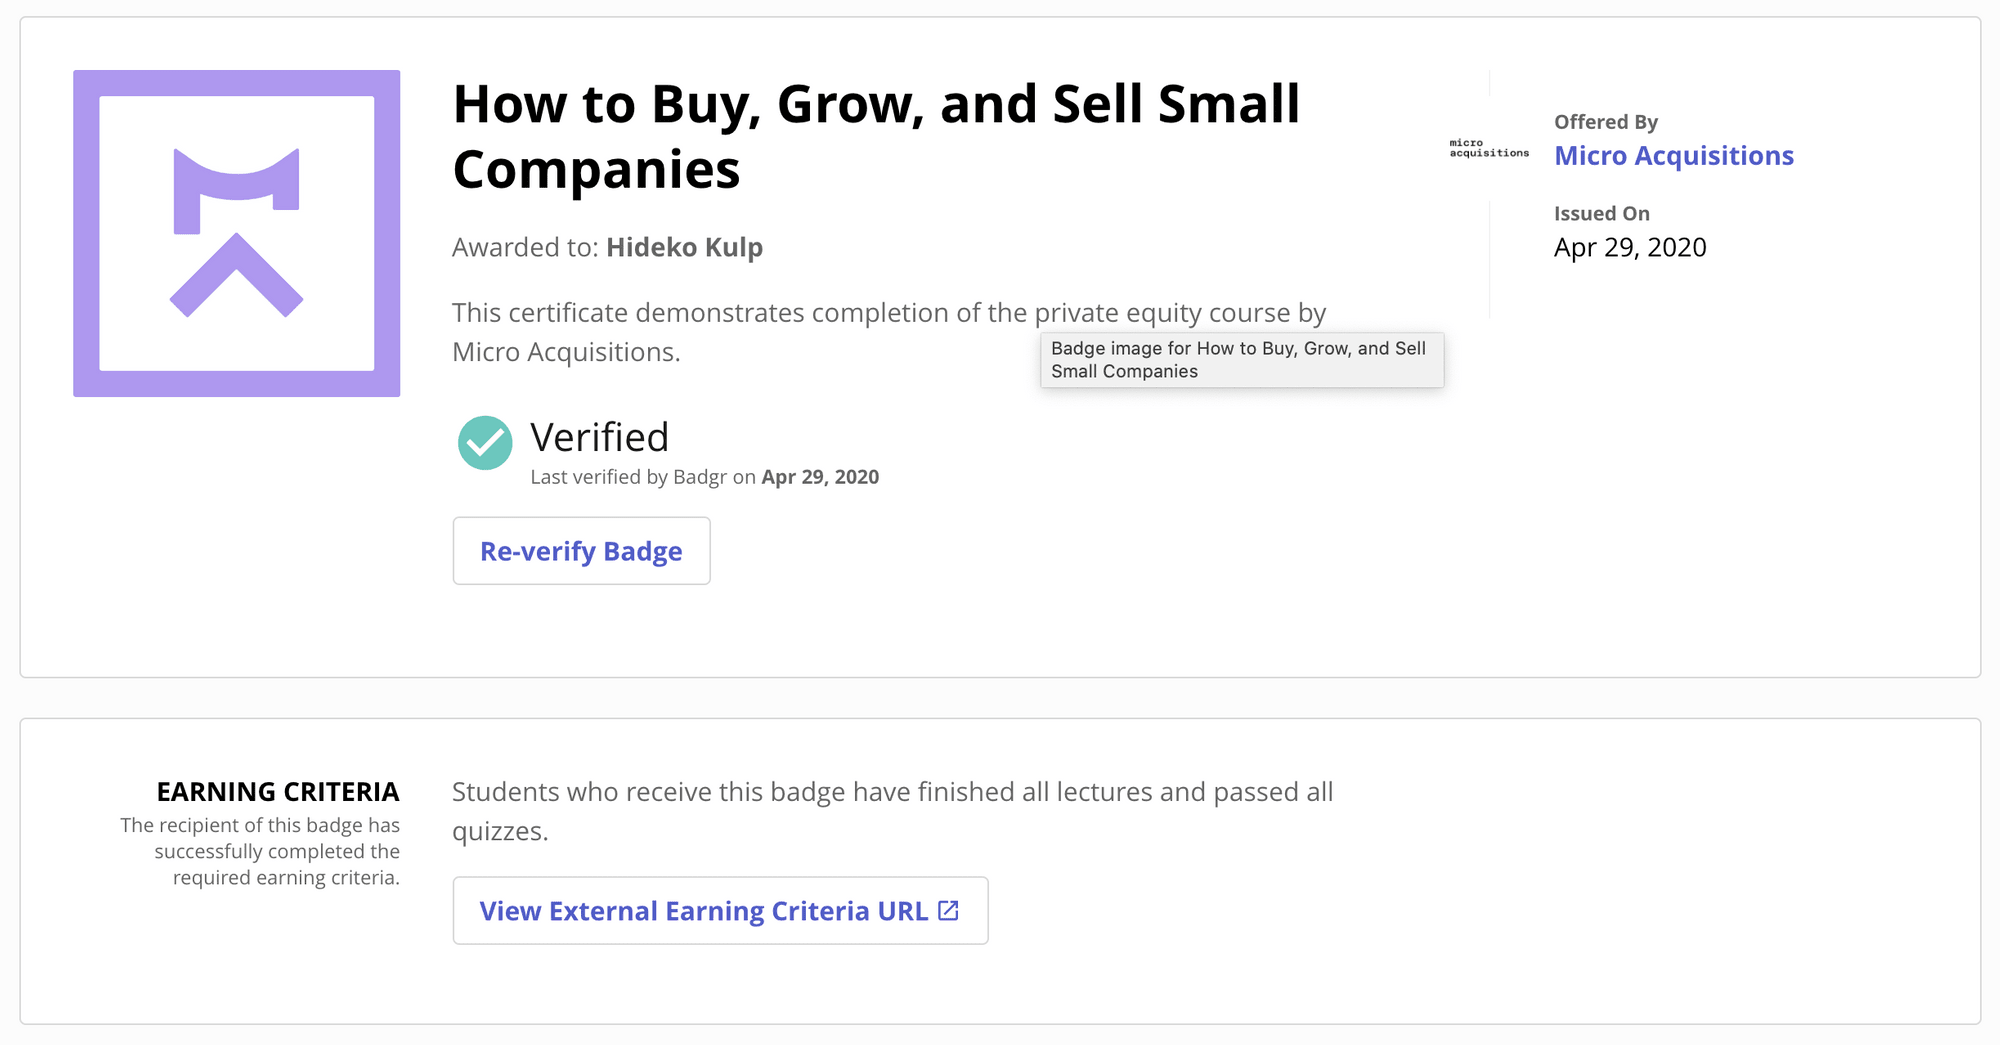Viewport: 2000px width, 1045px height.
Task: Click the Verified status text
Action: 599,437
